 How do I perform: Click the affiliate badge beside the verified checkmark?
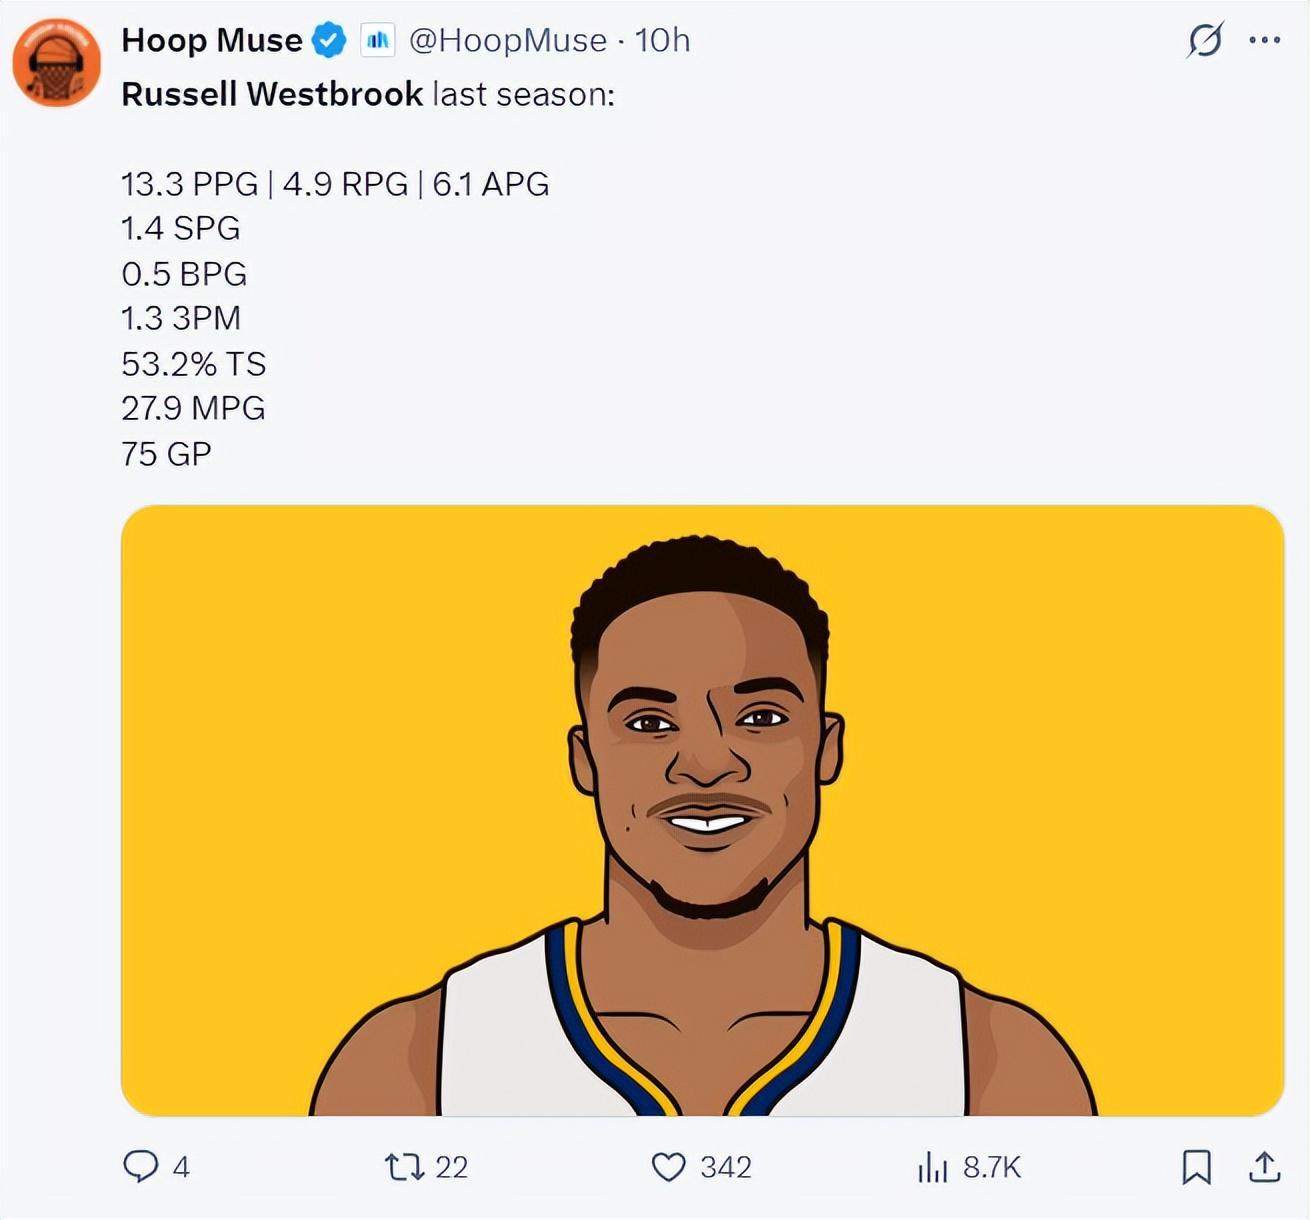(x=378, y=41)
